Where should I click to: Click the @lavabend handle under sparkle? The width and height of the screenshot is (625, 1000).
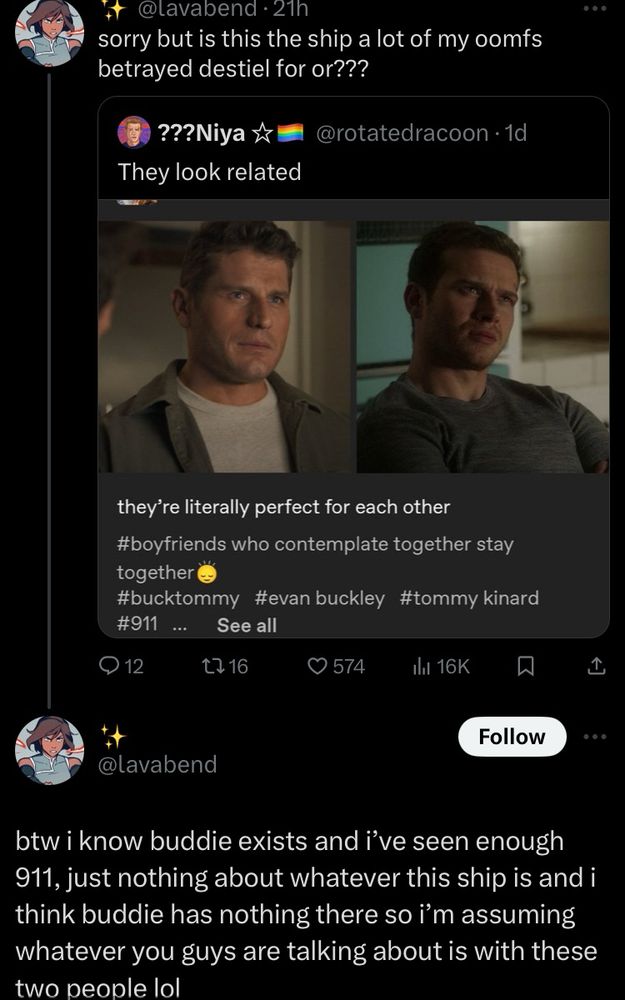[x=157, y=764]
